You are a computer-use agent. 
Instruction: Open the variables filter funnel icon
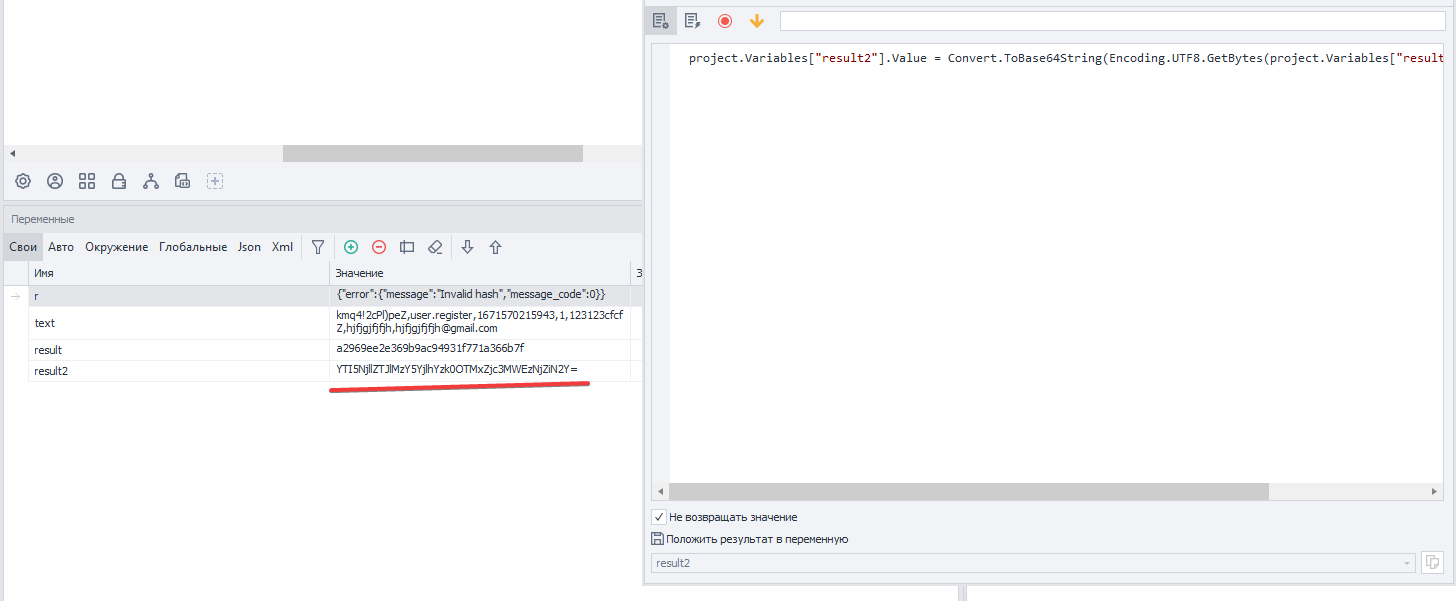click(x=318, y=247)
